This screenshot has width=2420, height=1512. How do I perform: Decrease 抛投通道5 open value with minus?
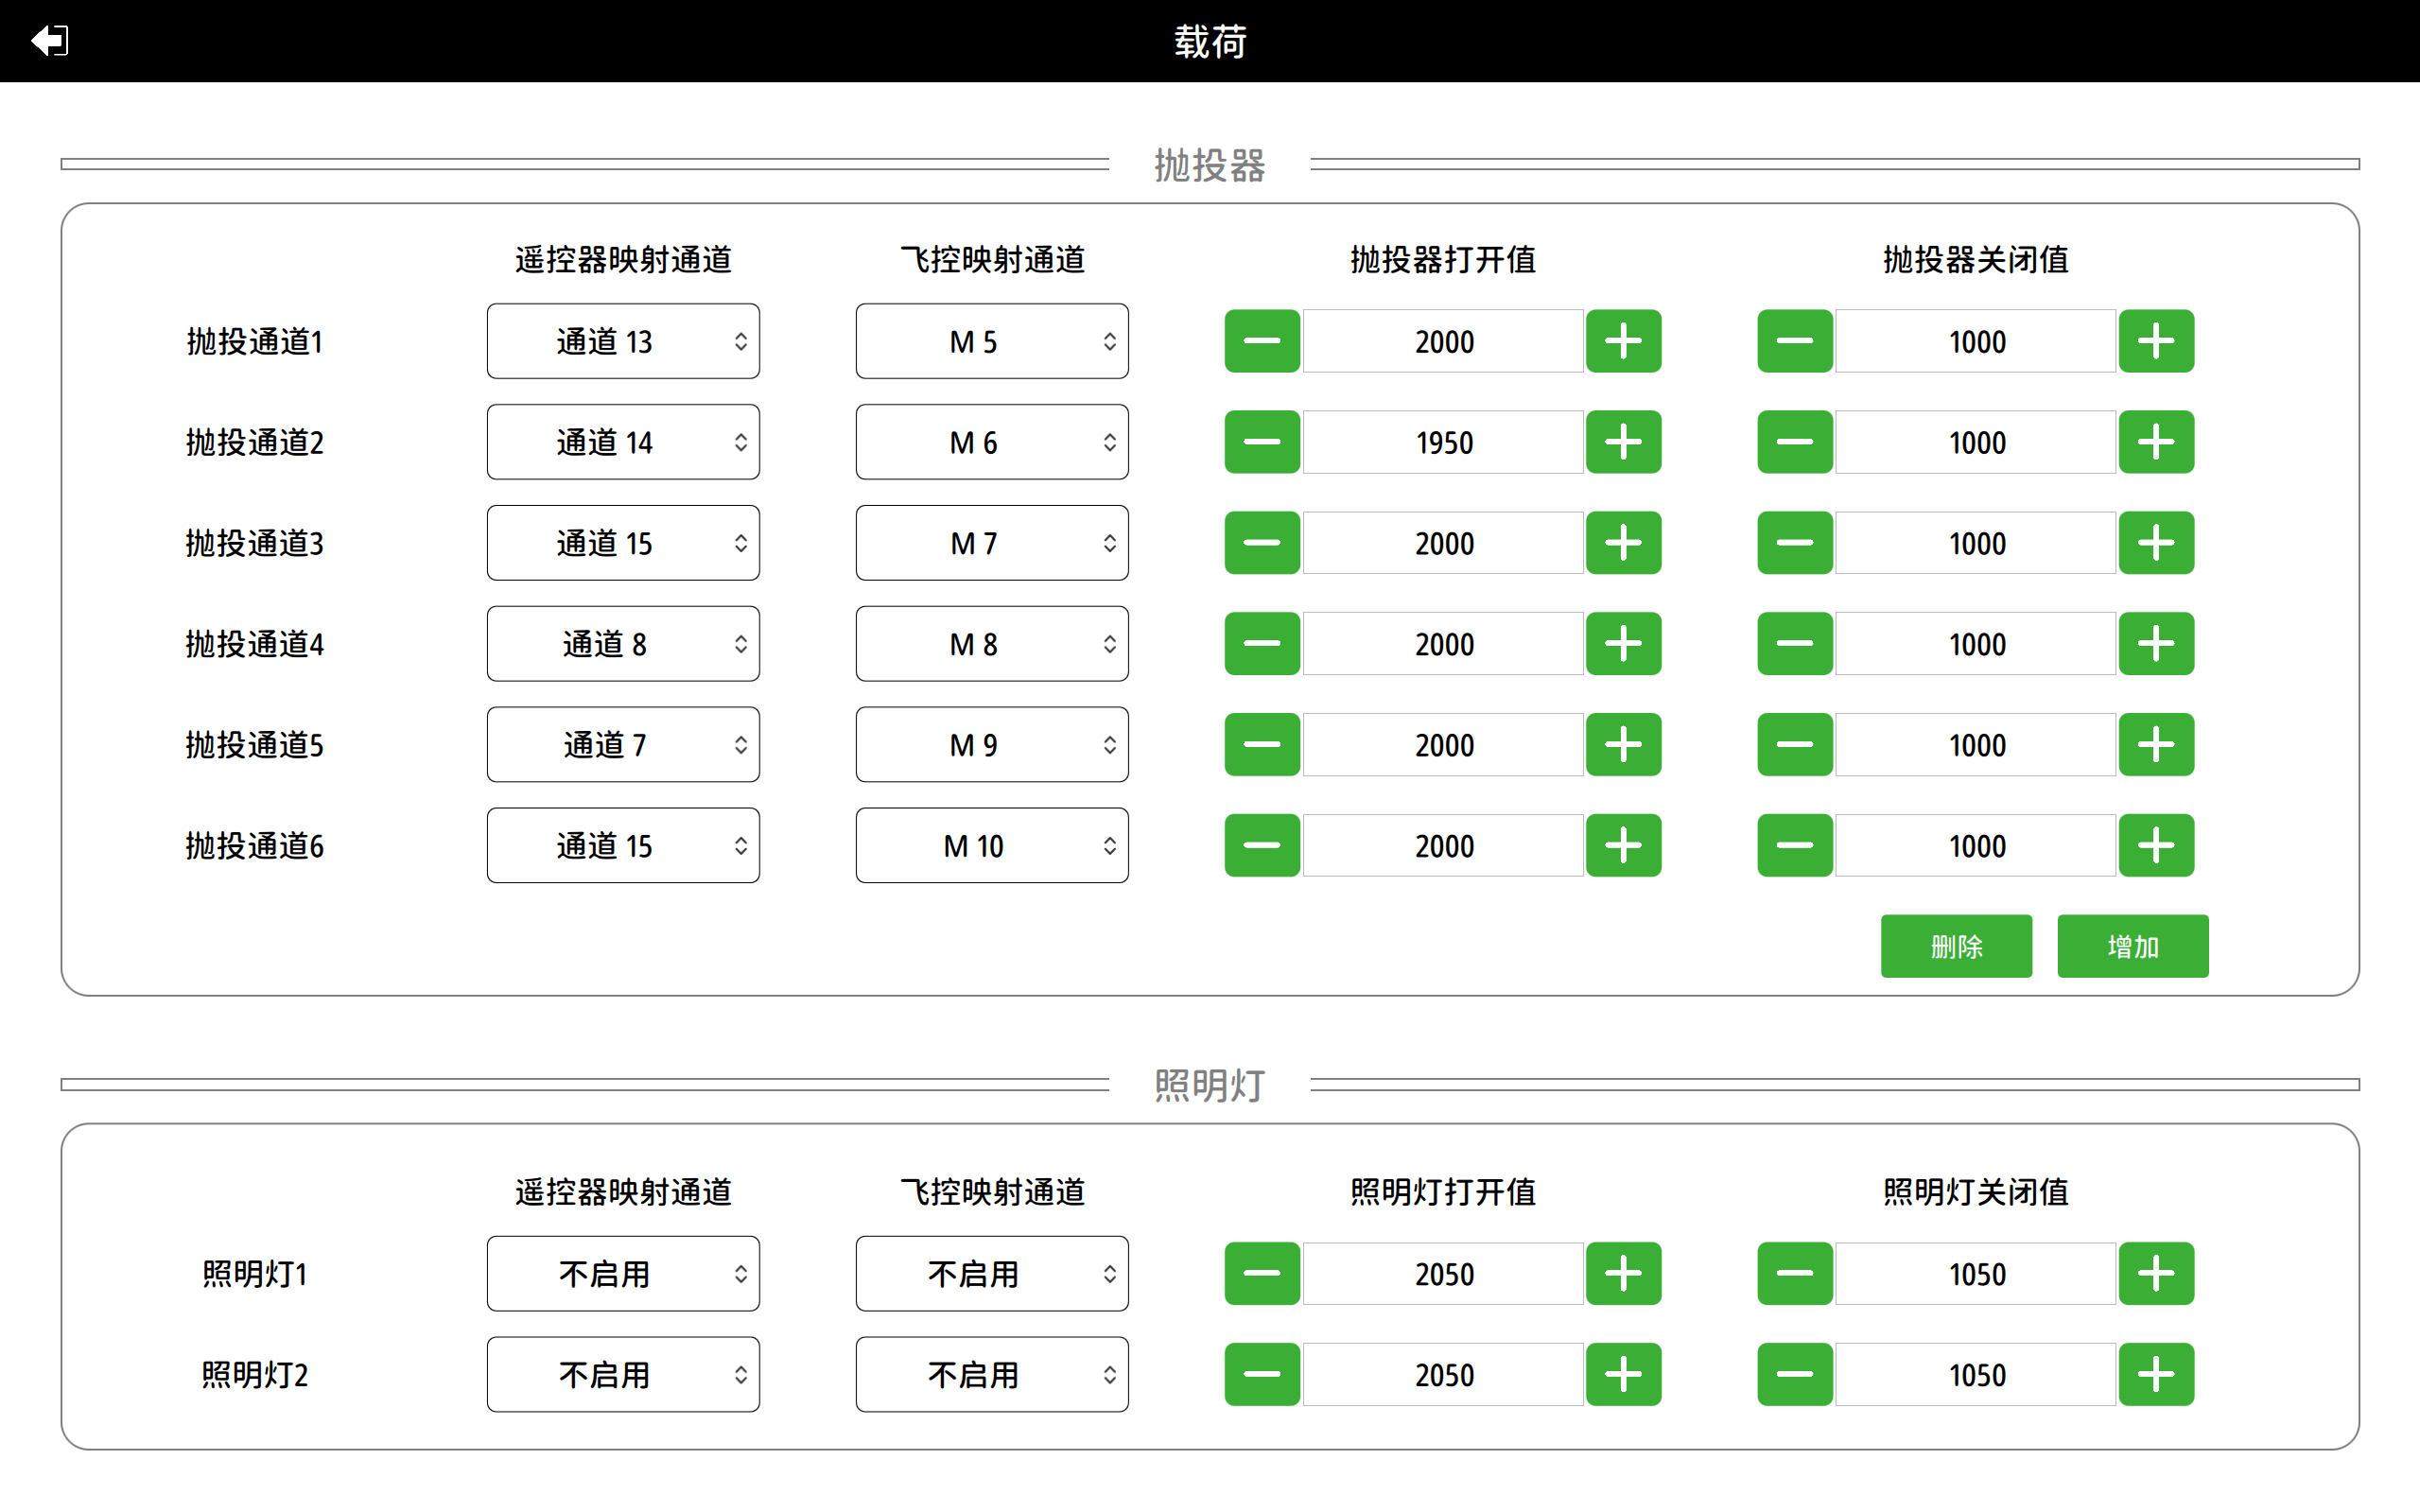tap(1262, 745)
